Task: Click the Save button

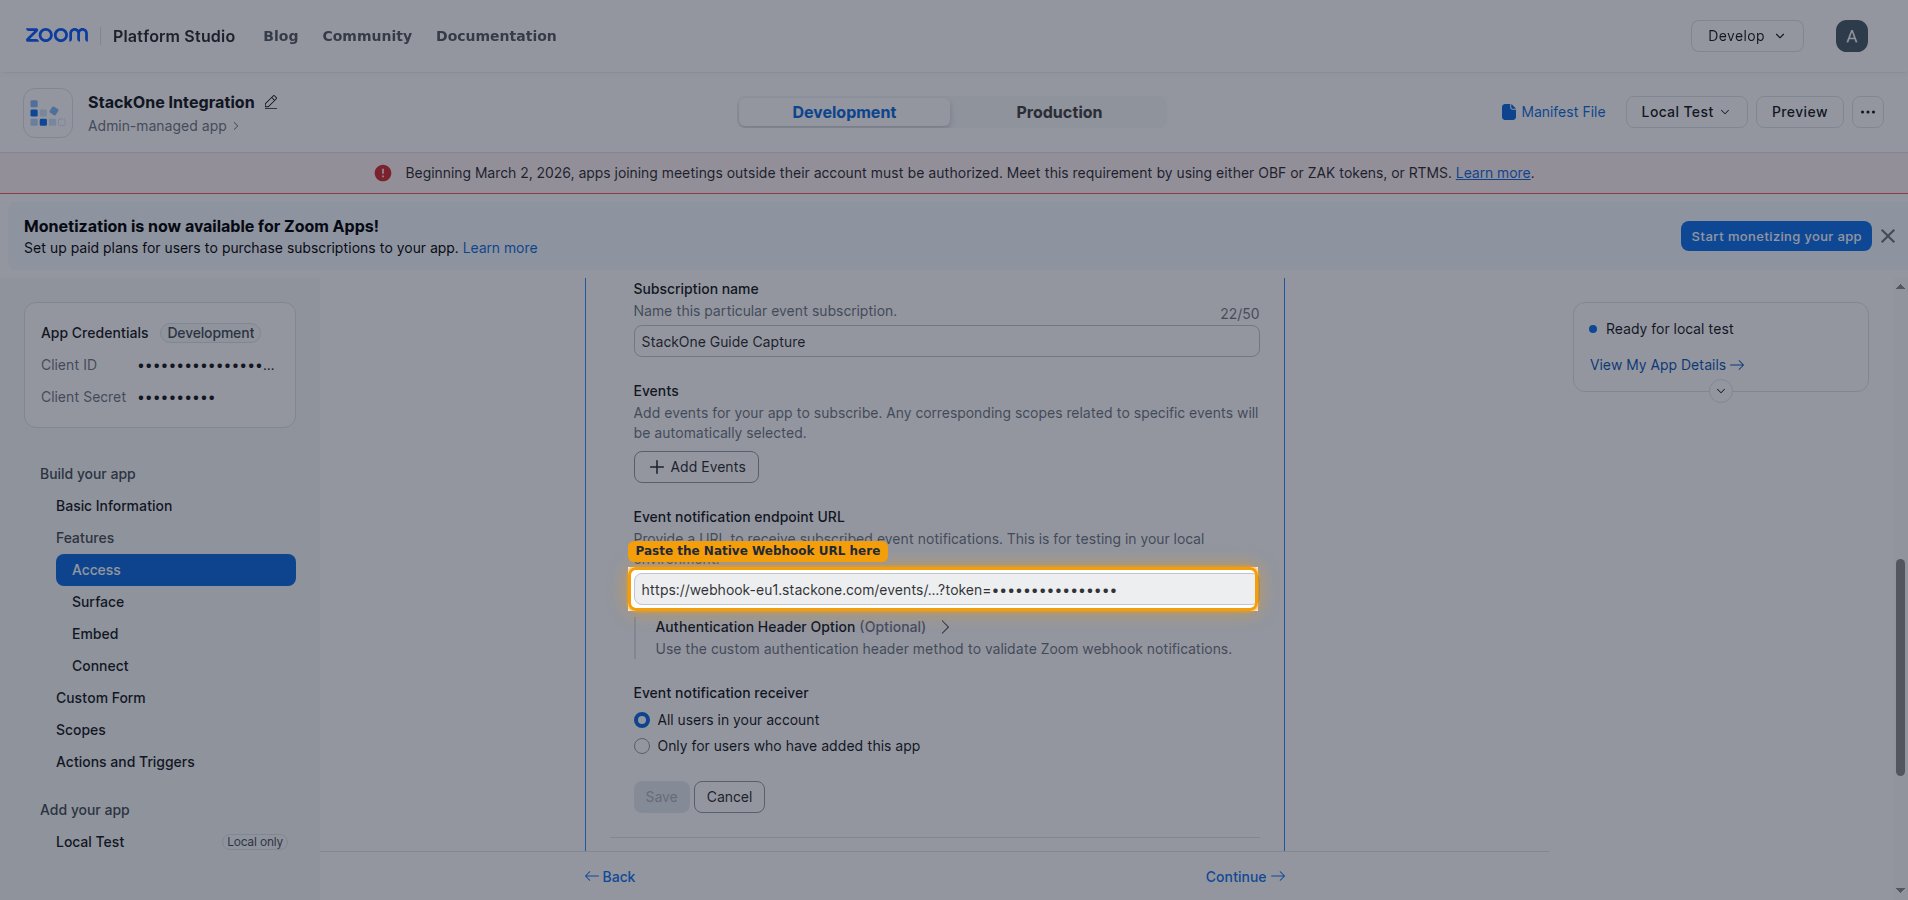Action: [x=661, y=797]
